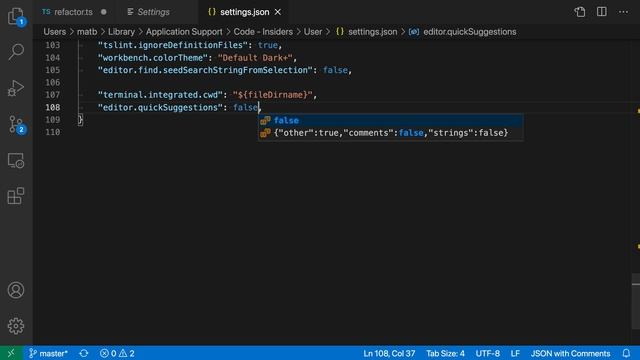The height and width of the screenshot is (360, 640).
Task: Click 'Application Support' breadcrumb segment
Action: [x=184, y=32]
